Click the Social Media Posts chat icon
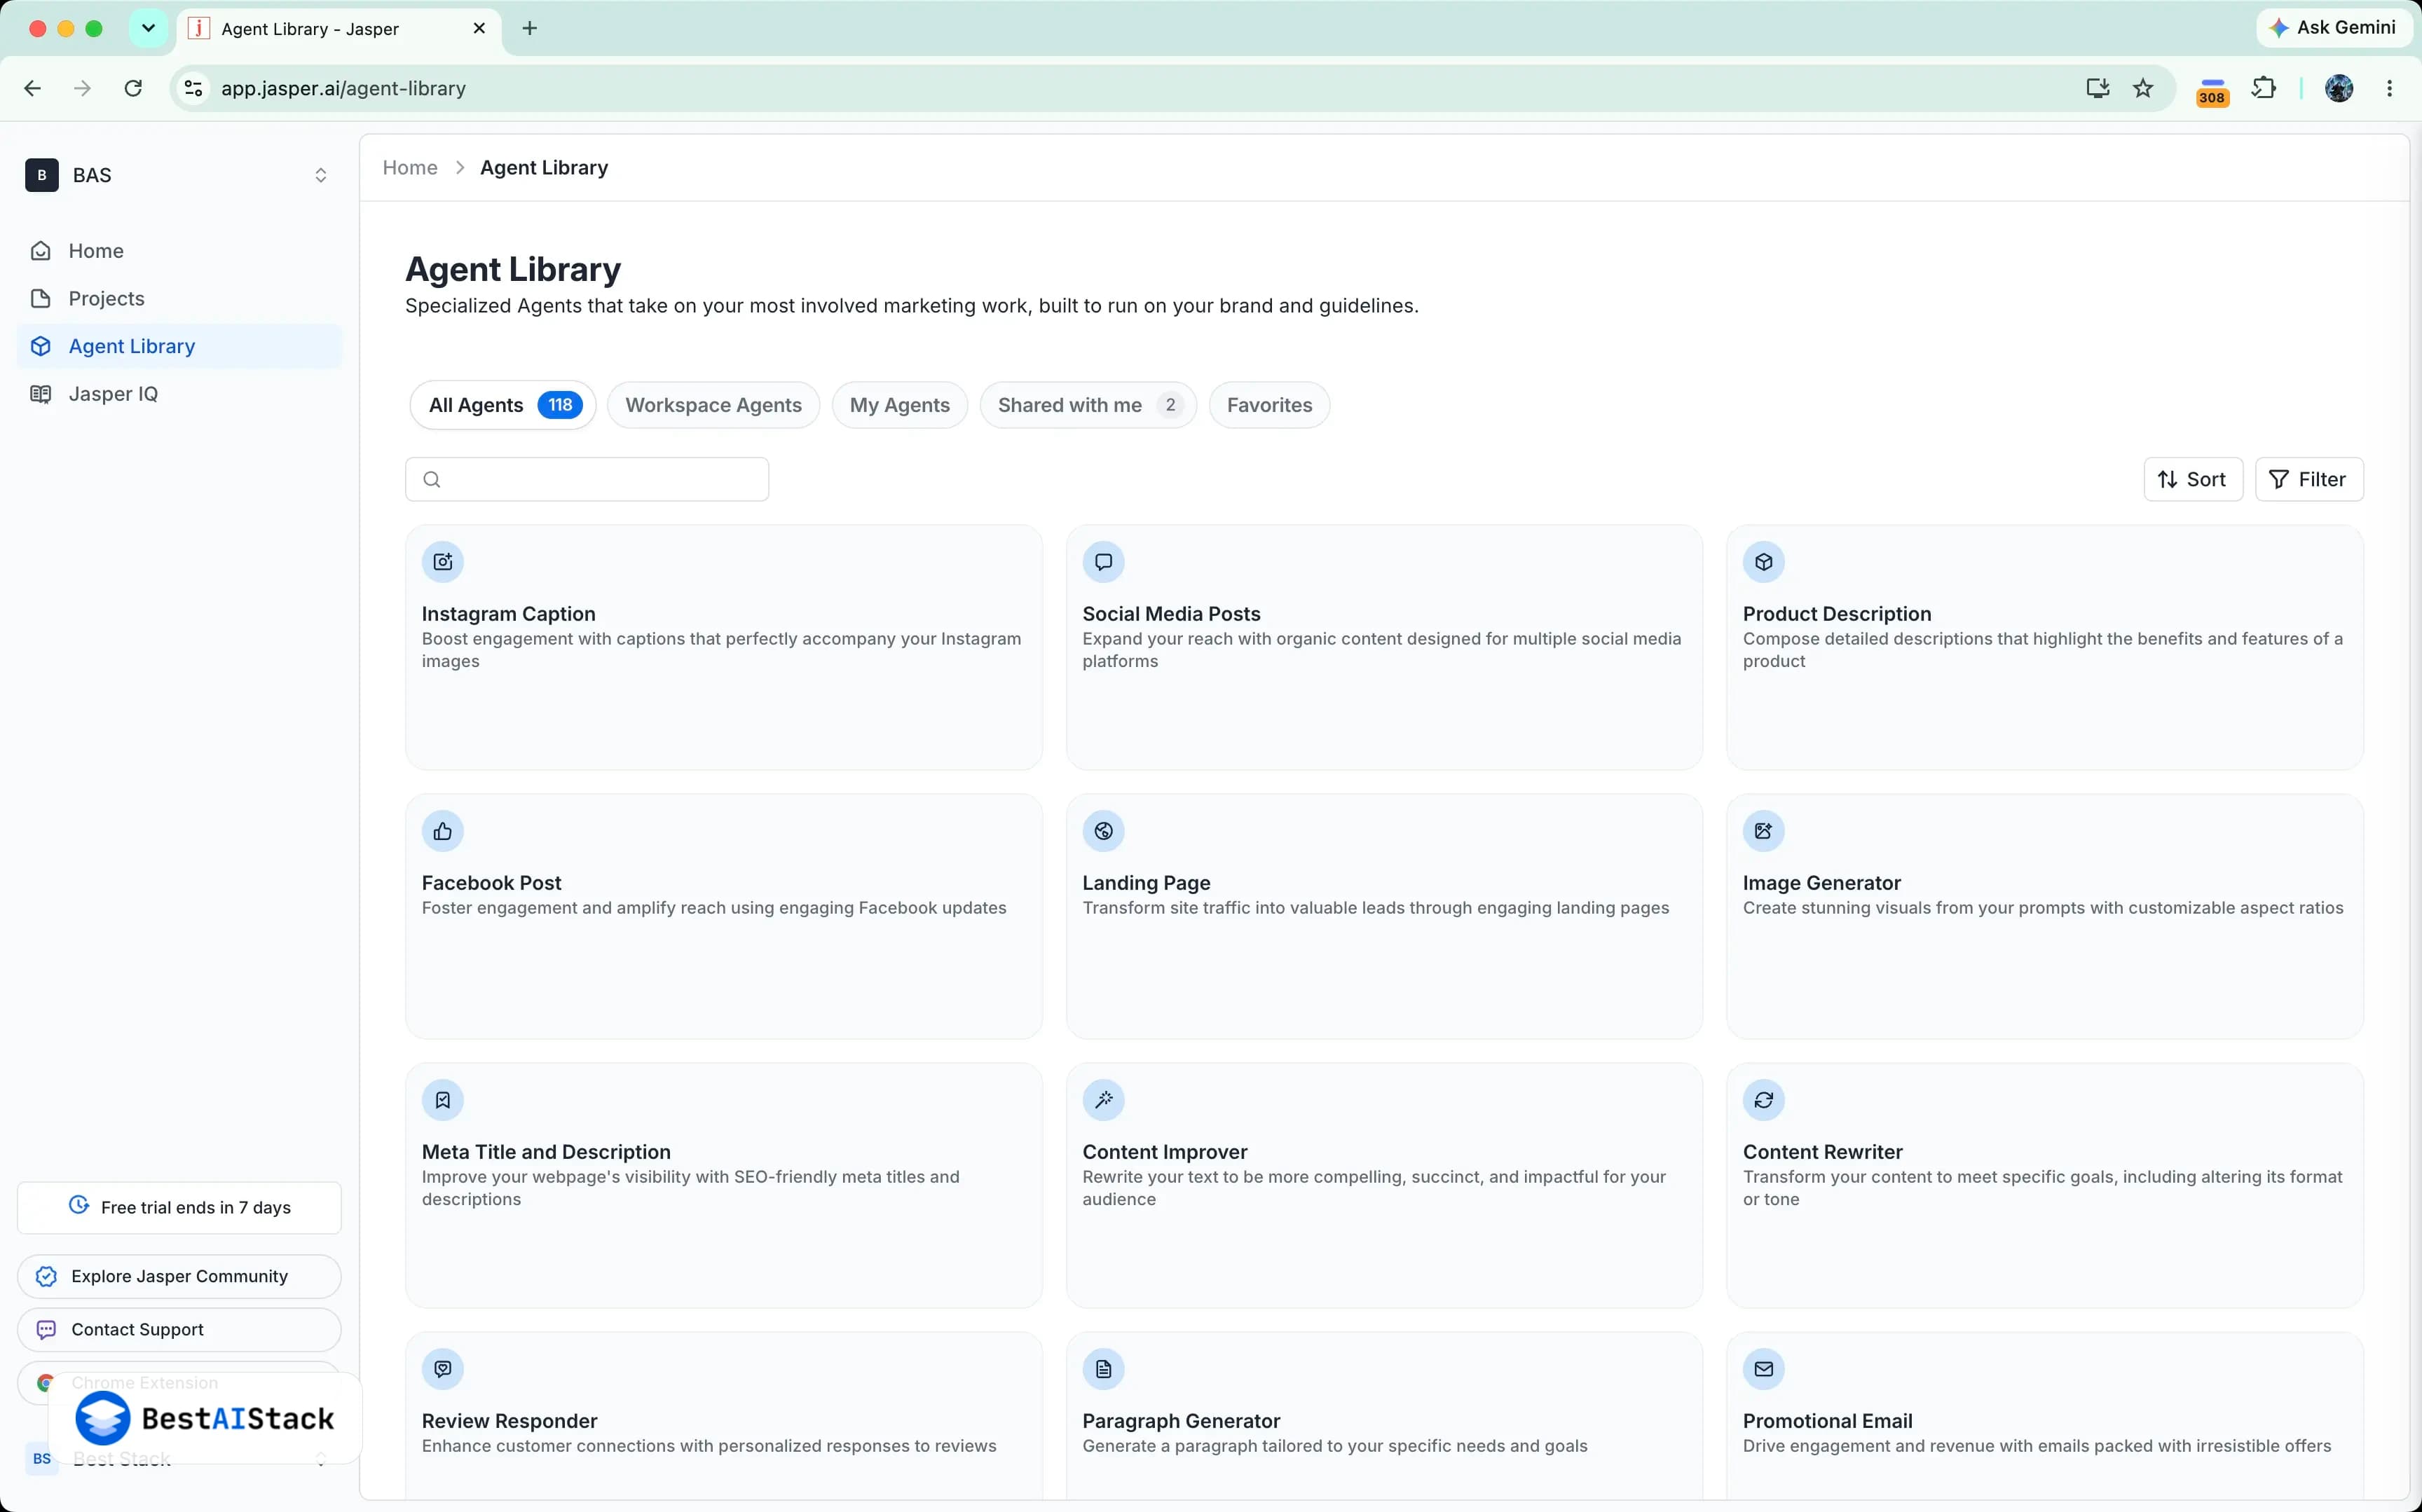2422x1512 pixels. pos(1104,562)
